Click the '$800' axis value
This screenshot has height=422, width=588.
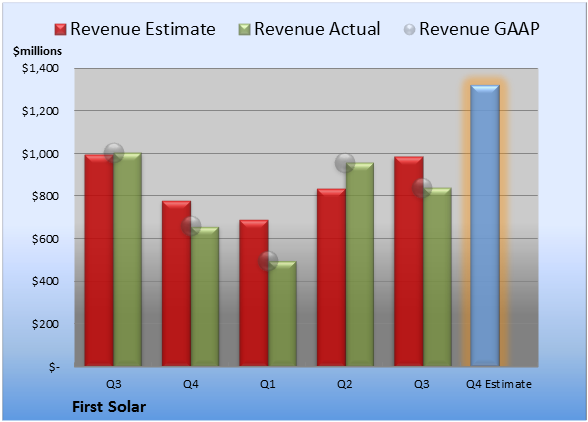coord(45,196)
